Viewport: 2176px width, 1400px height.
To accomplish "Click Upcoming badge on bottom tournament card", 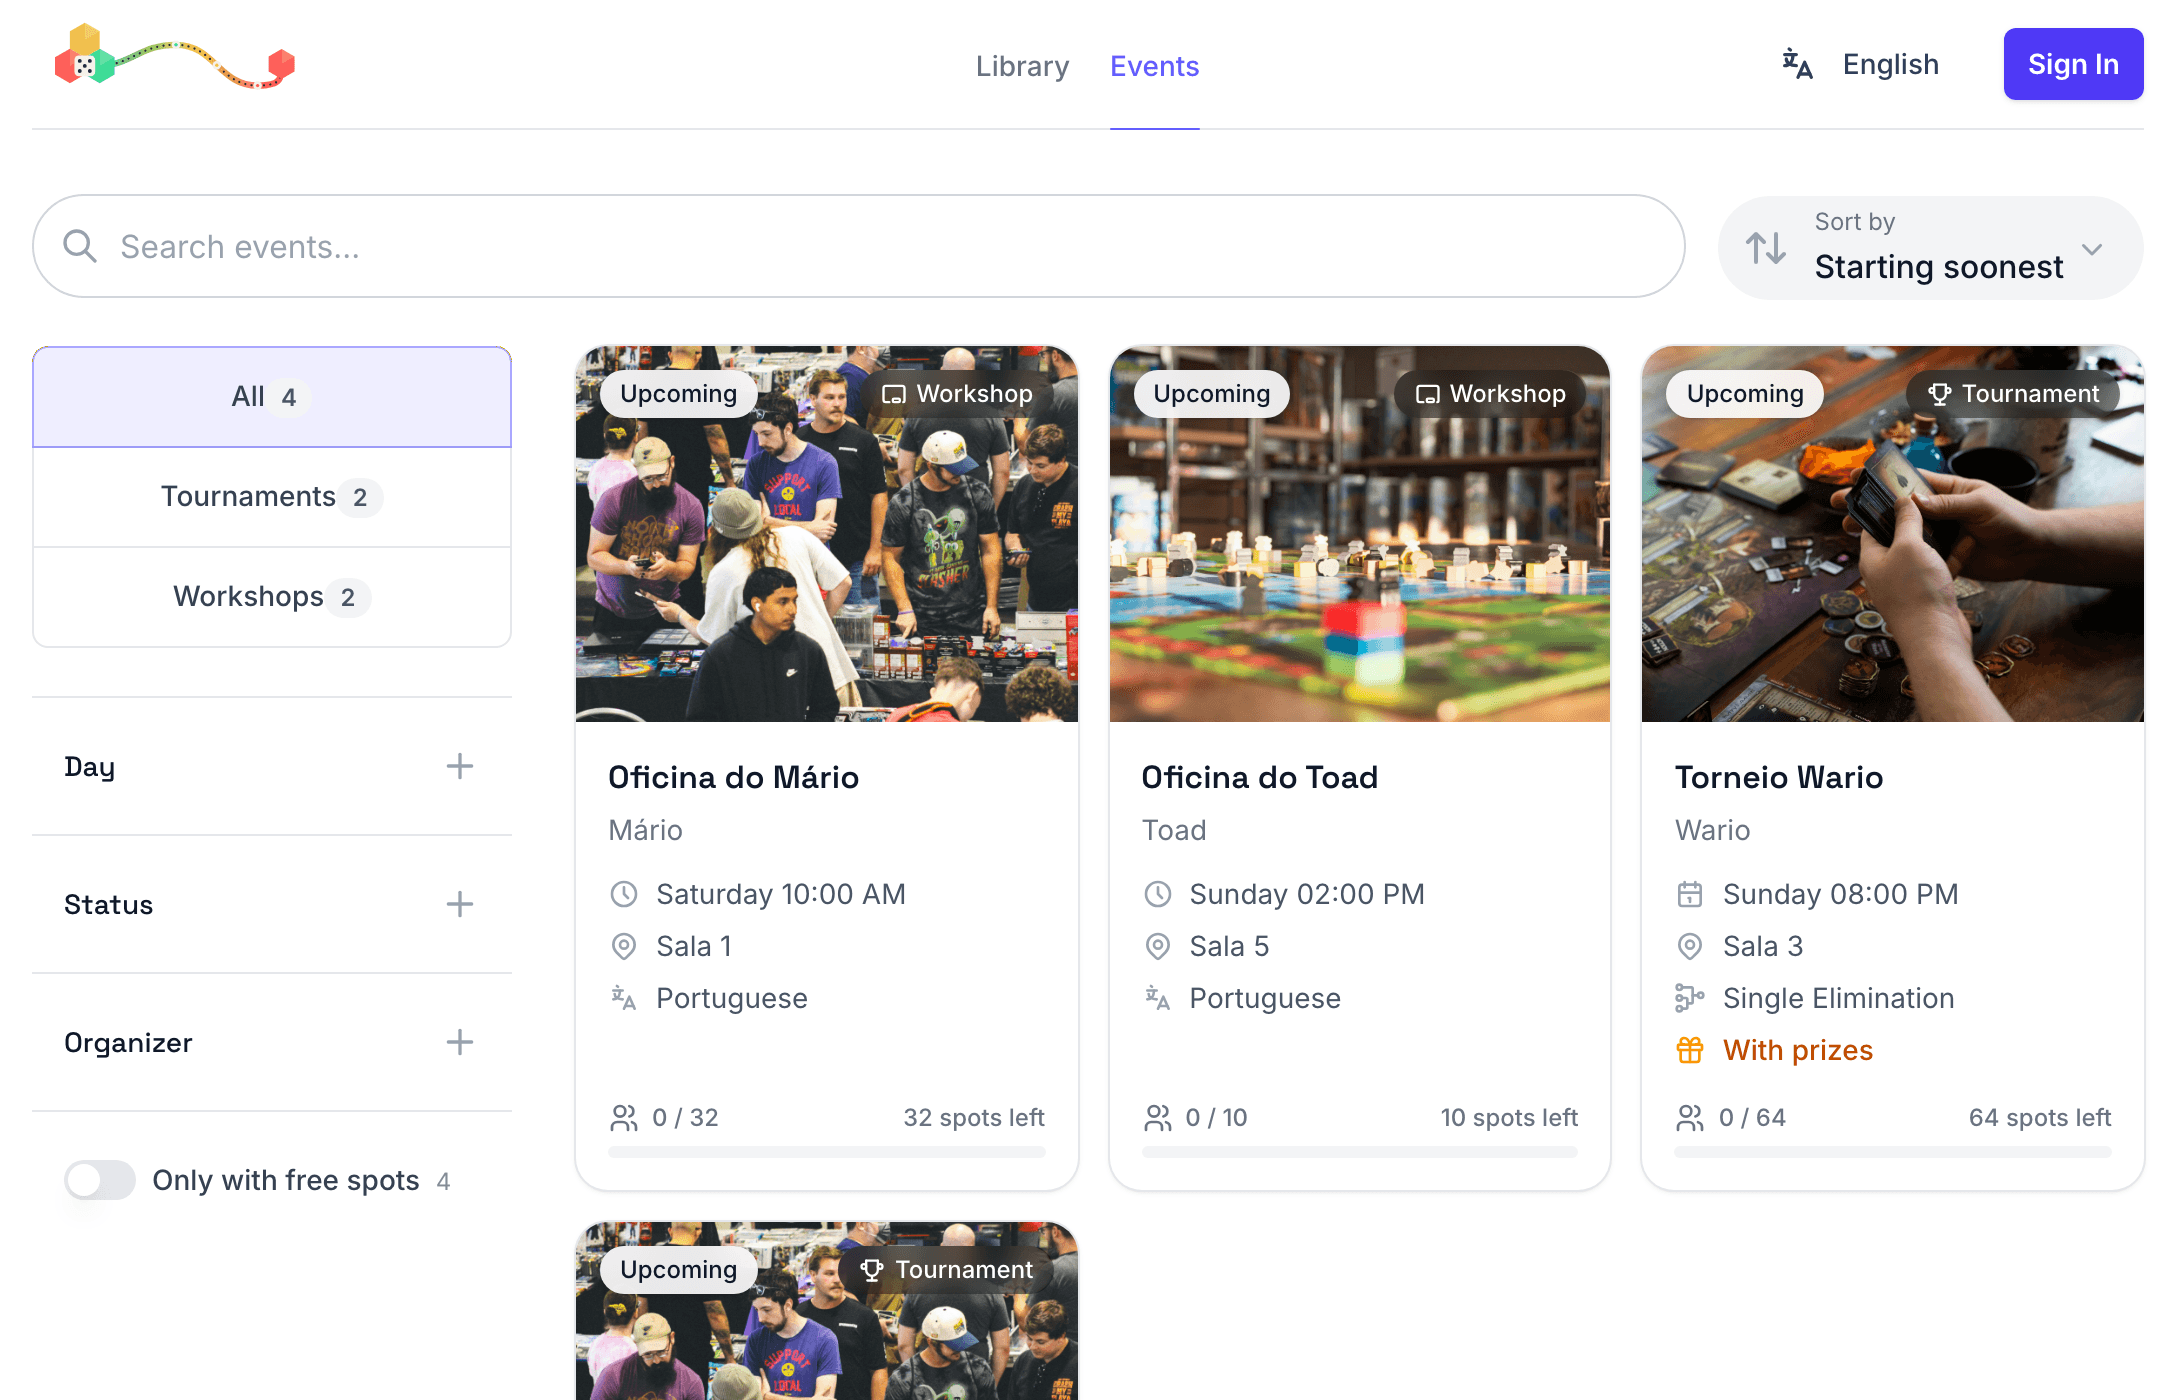I will (679, 1270).
